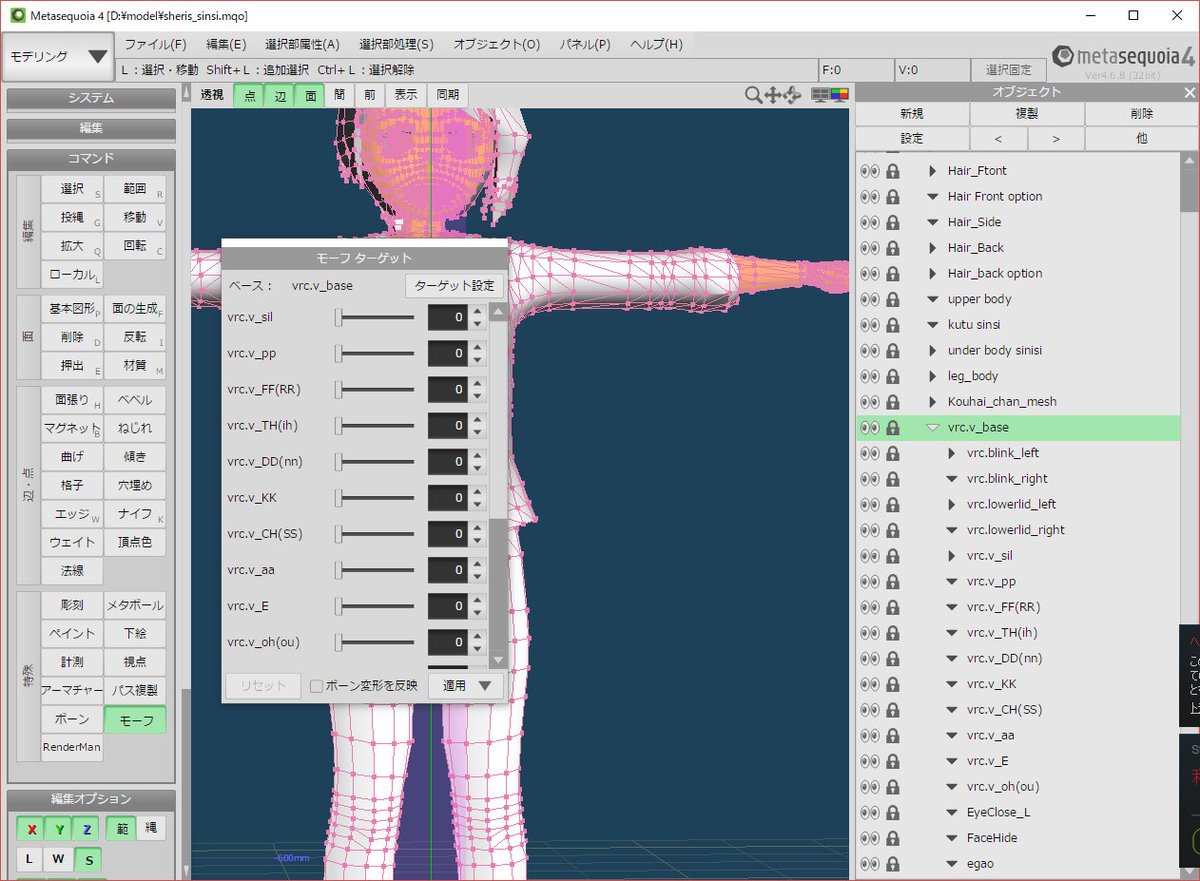
Task: Click lock icon of vrc.v_aa object
Action: (x=893, y=735)
